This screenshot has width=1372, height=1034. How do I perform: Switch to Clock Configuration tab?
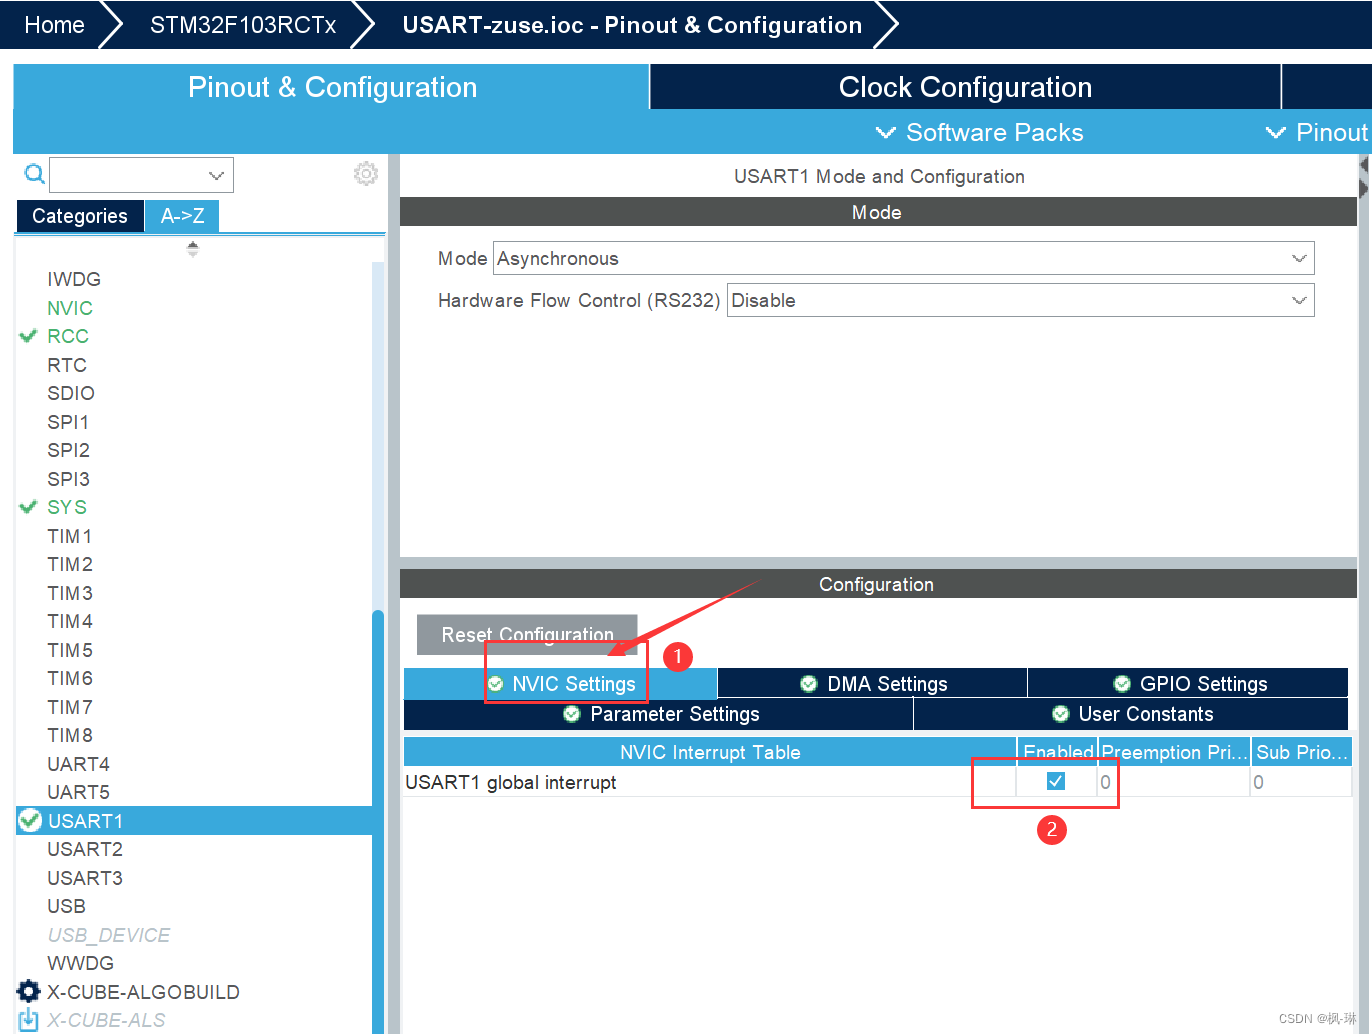(x=965, y=87)
